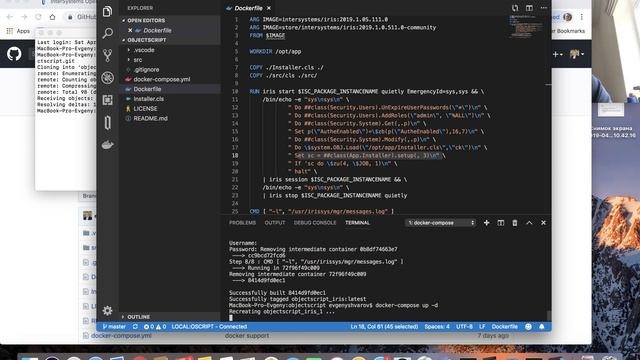Click the terminal panel scrollbar
The width and height of the screenshot is (640, 360).
pyautogui.click(x=549, y=316)
